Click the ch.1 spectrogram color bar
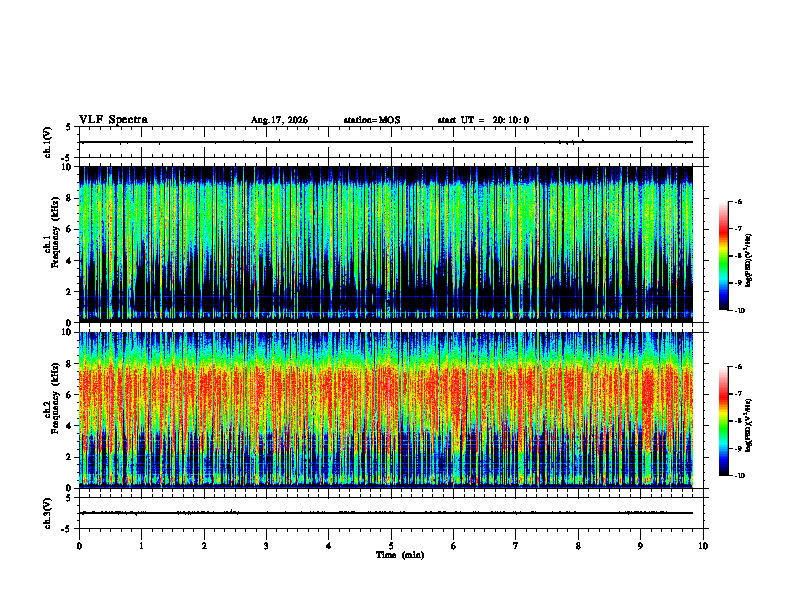792x612 pixels. [724, 256]
